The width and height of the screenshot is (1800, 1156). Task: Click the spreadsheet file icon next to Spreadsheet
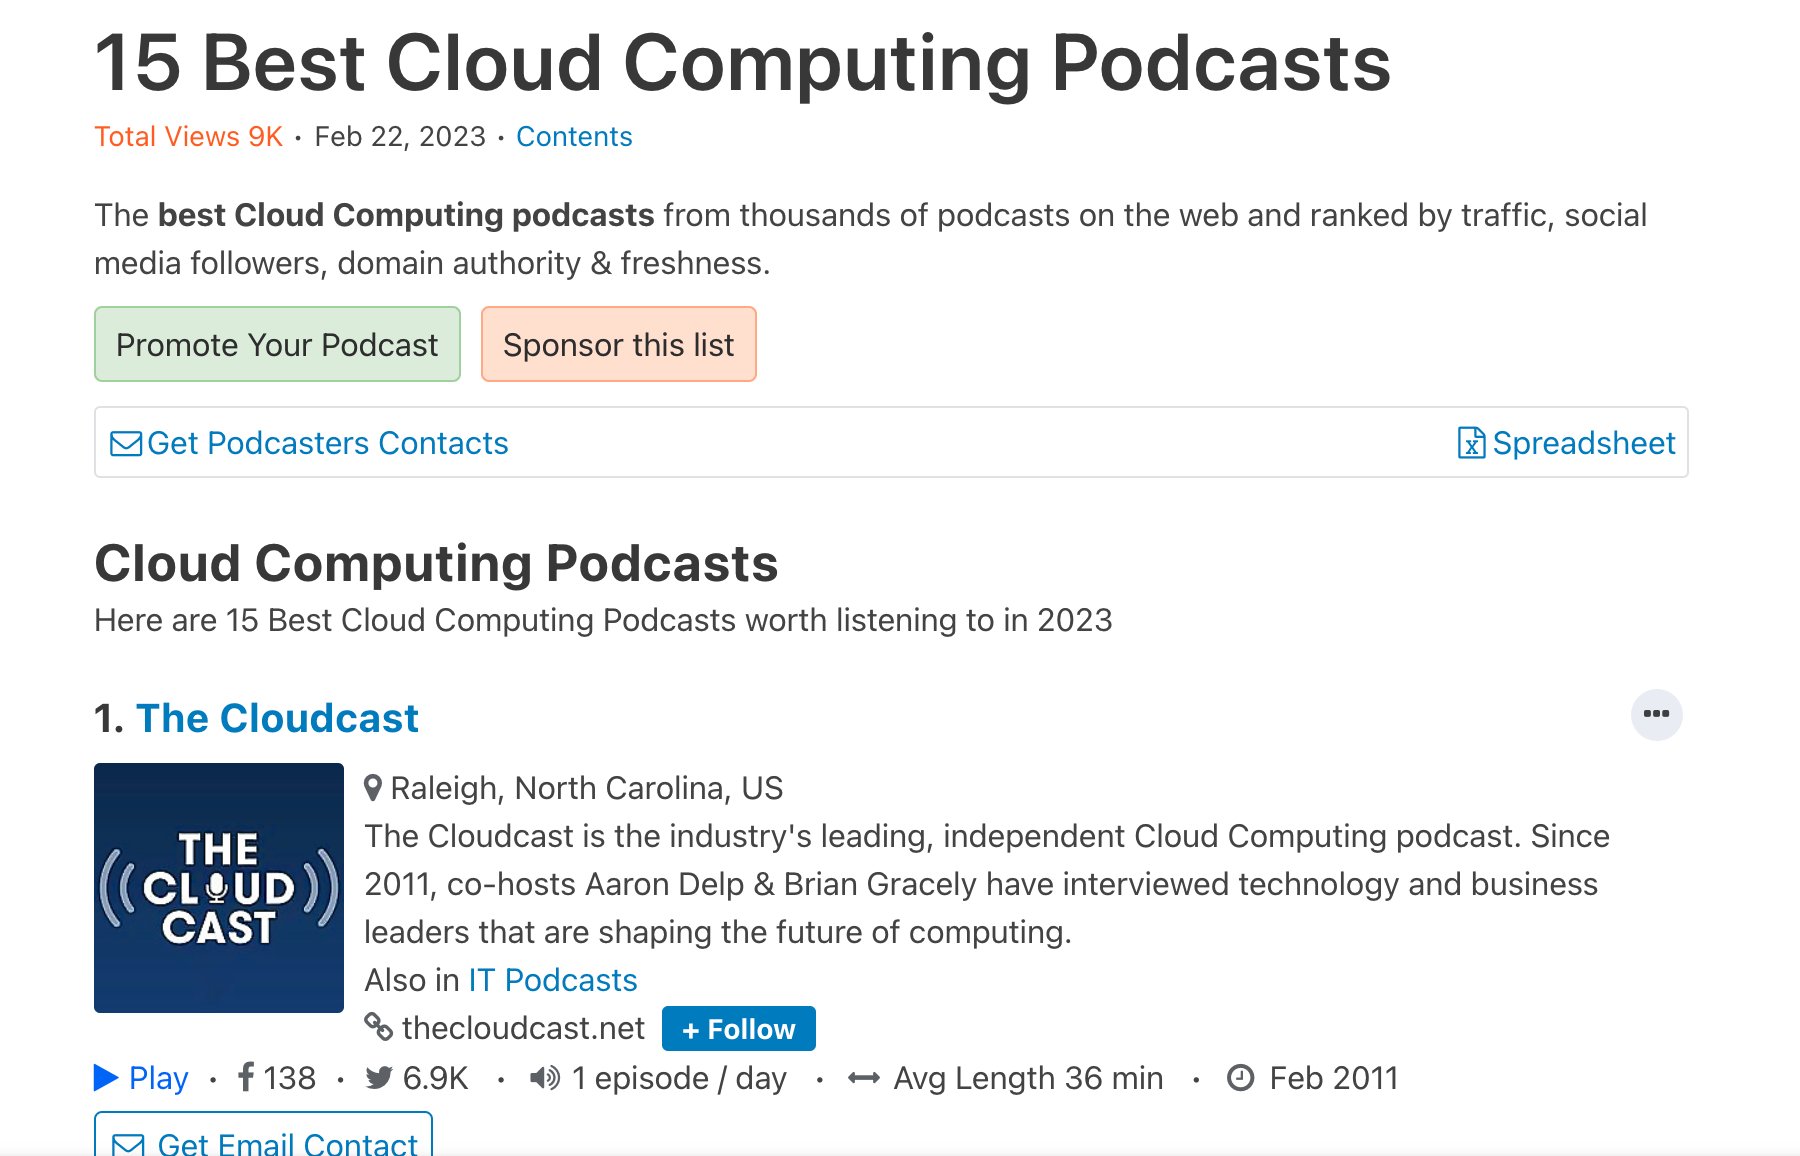coord(1470,443)
